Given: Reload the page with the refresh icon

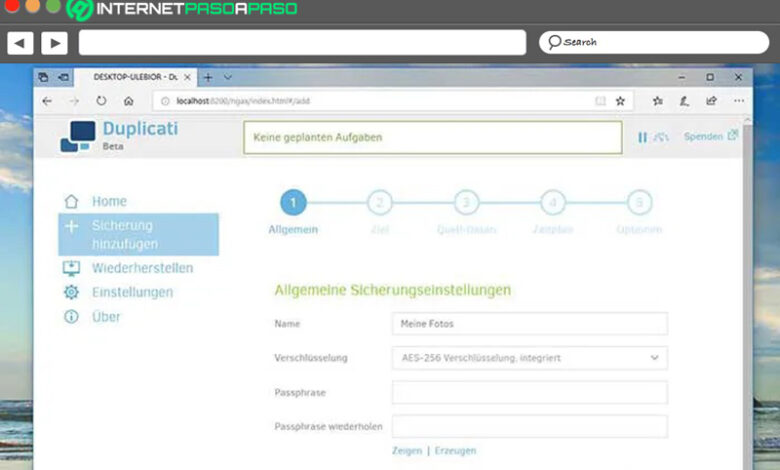Looking at the screenshot, I should 101,101.
